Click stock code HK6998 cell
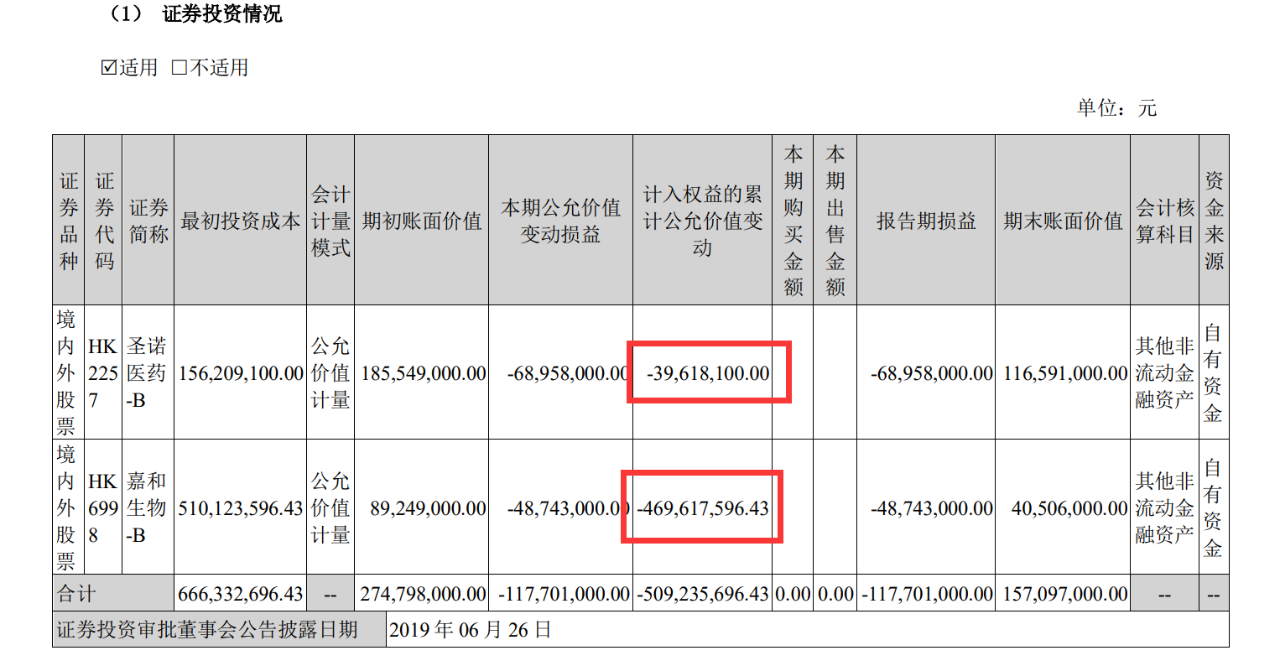1280x656 pixels. pos(104,507)
